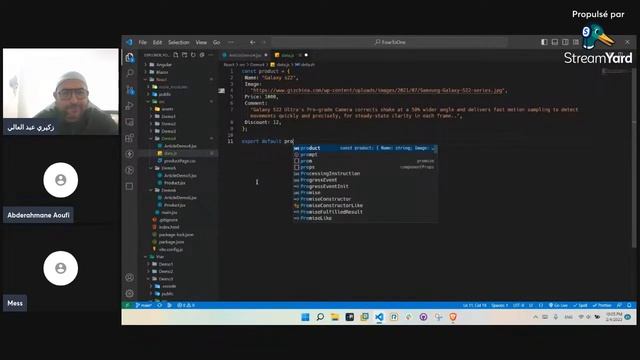The height and width of the screenshot is (360, 640).
Task: Toggle the secondary side bar layout icon
Action: (565, 42)
